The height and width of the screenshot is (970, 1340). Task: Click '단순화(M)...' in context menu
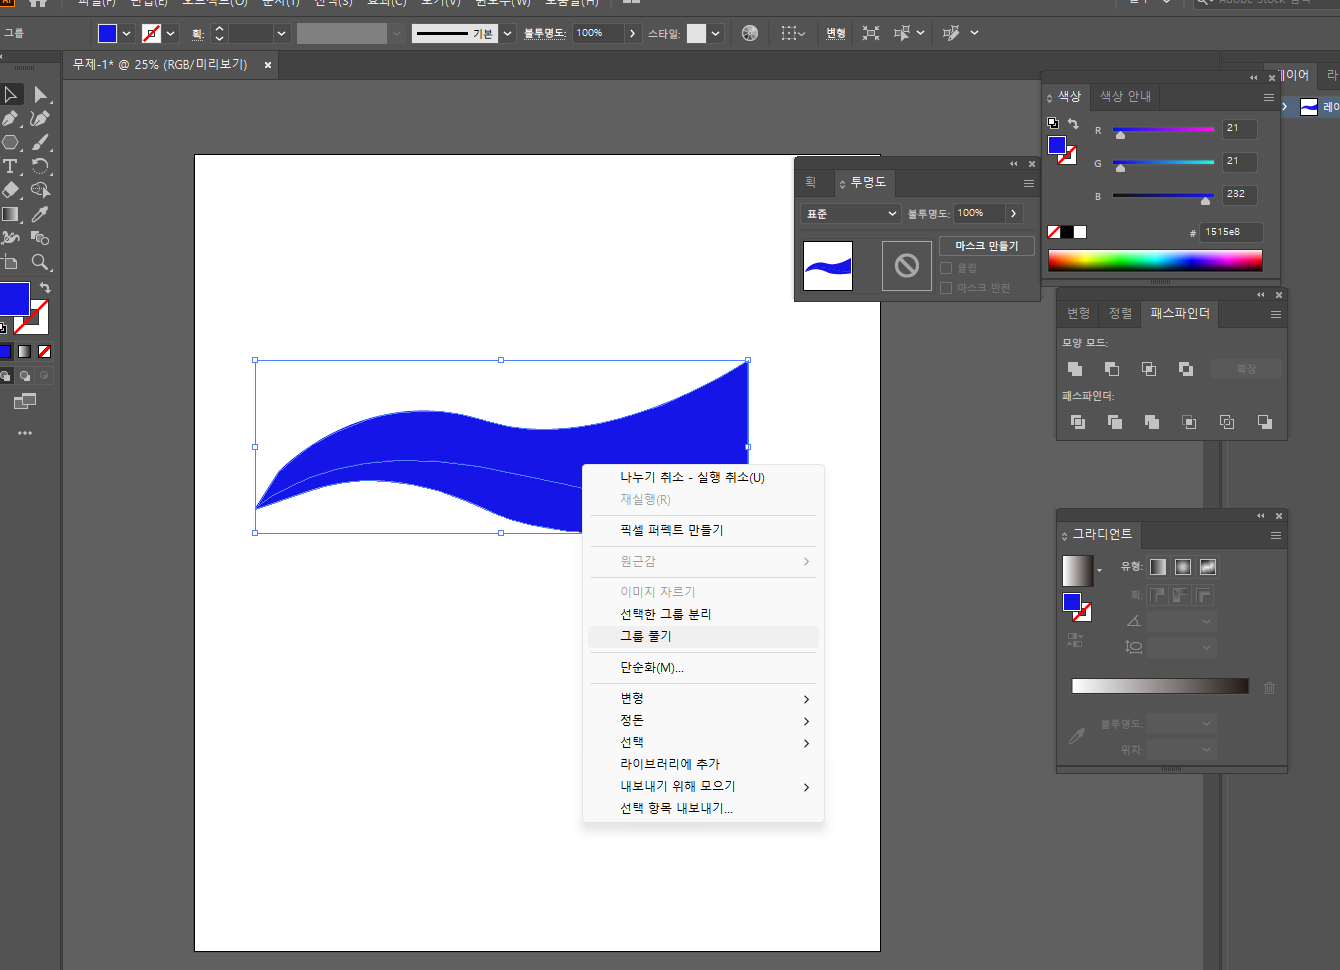[x=652, y=667]
